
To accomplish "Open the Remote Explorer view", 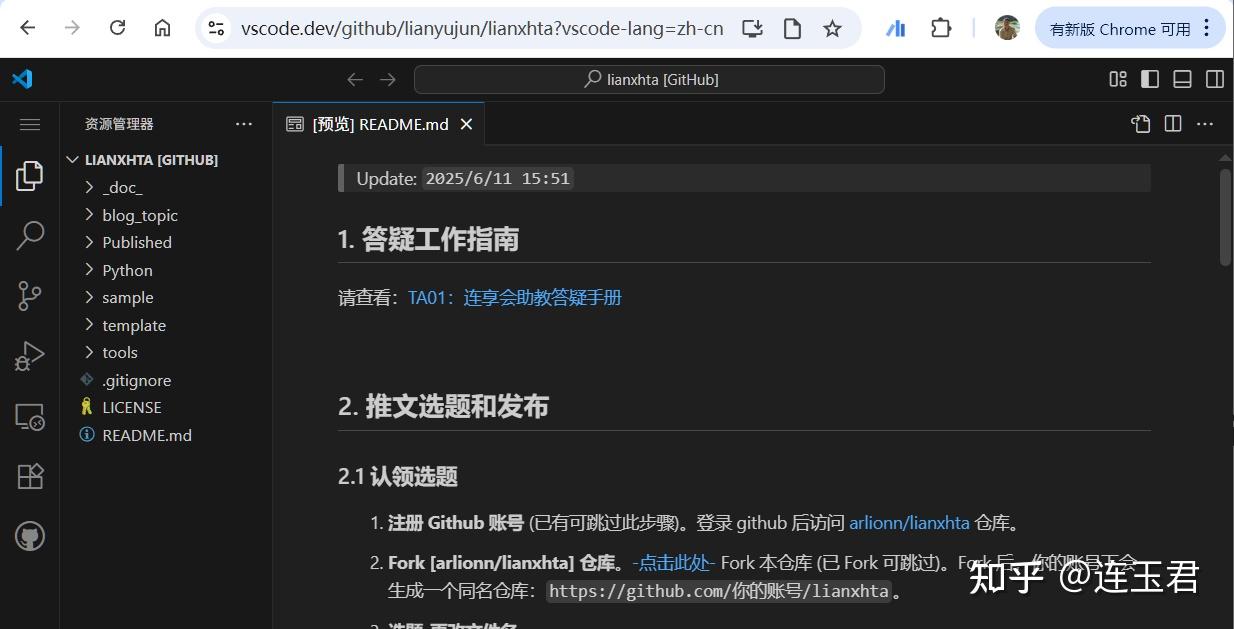I will [x=30, y=416].
